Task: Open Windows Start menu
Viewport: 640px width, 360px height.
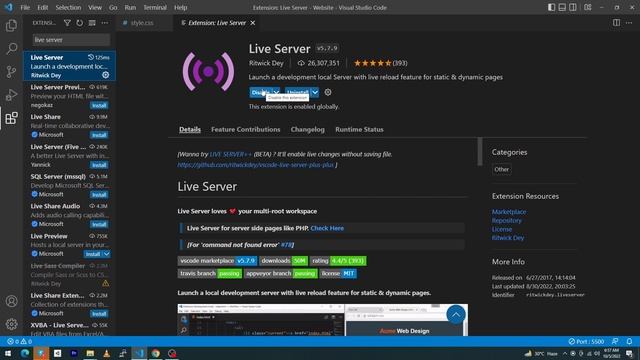Action: [x=8, y=353]
